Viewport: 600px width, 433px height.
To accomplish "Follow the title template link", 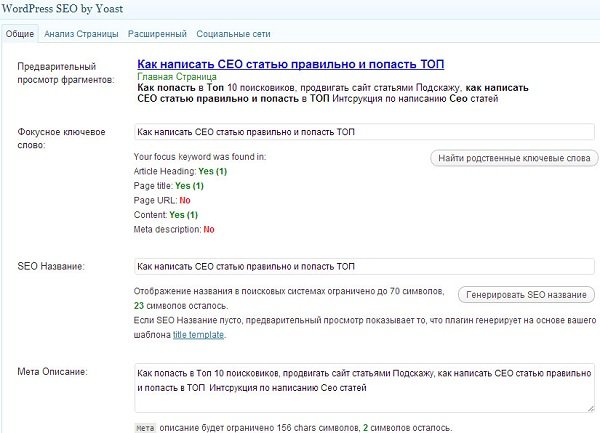I will pyautogui.click(x=198, y=335).
